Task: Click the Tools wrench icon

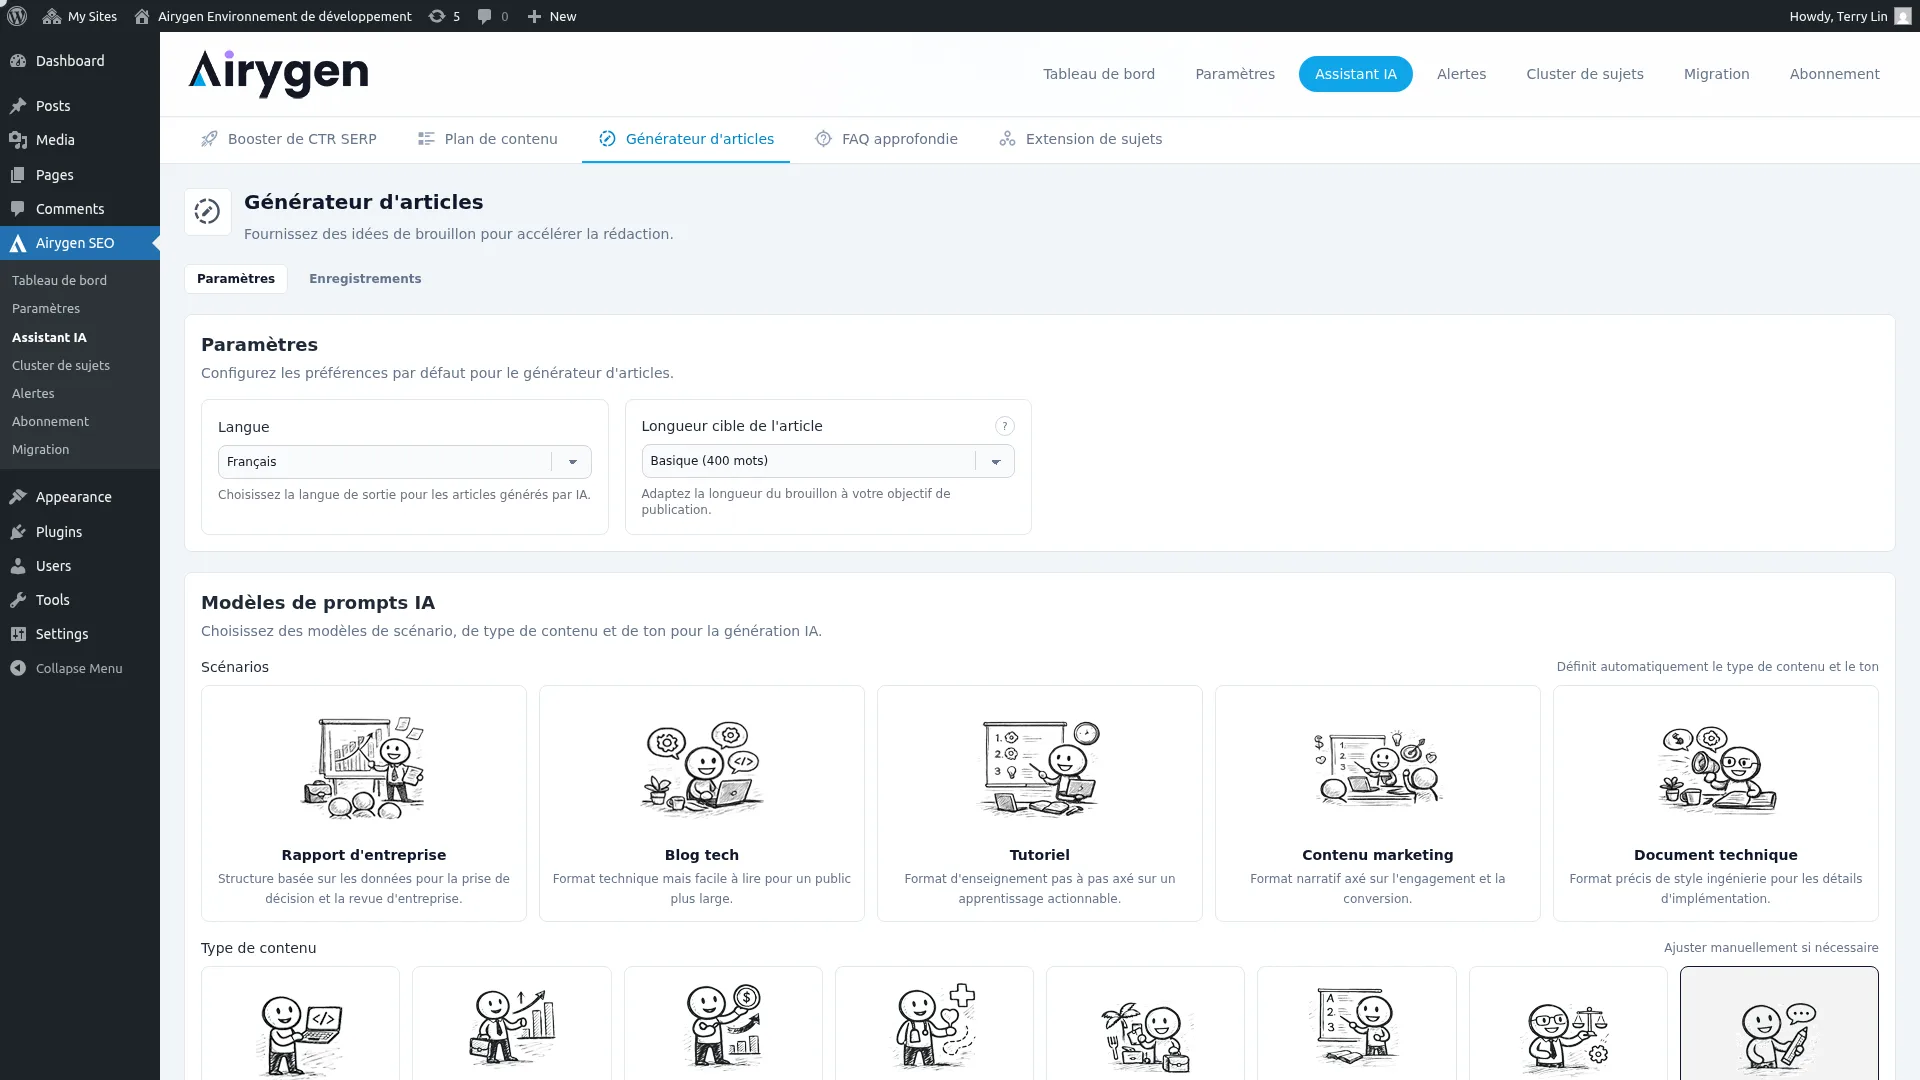Action: click(x=18, y=600)
